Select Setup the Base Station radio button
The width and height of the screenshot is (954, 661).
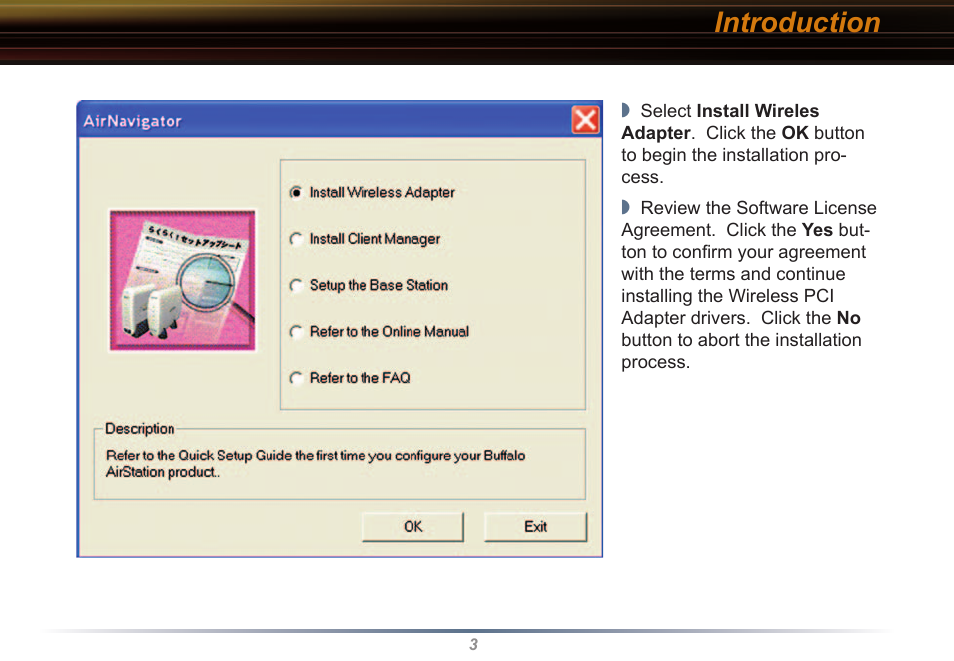tap(296, 285)
